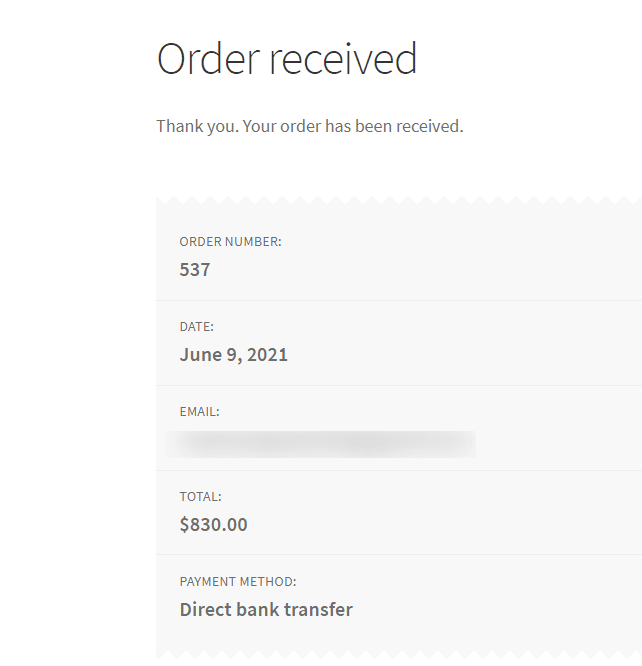The image size is (642, 666).
Task: Click the EMAIL label
Action: 199,412
